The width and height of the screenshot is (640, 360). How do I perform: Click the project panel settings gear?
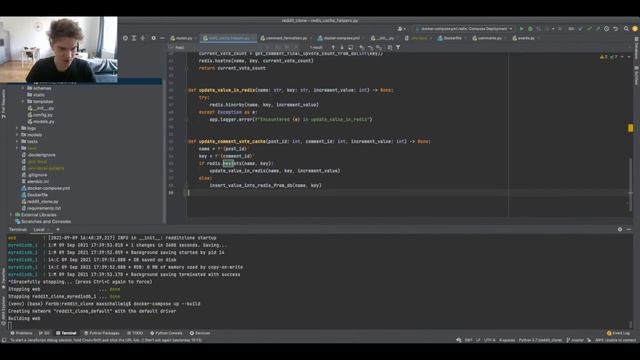click(153, 38)
